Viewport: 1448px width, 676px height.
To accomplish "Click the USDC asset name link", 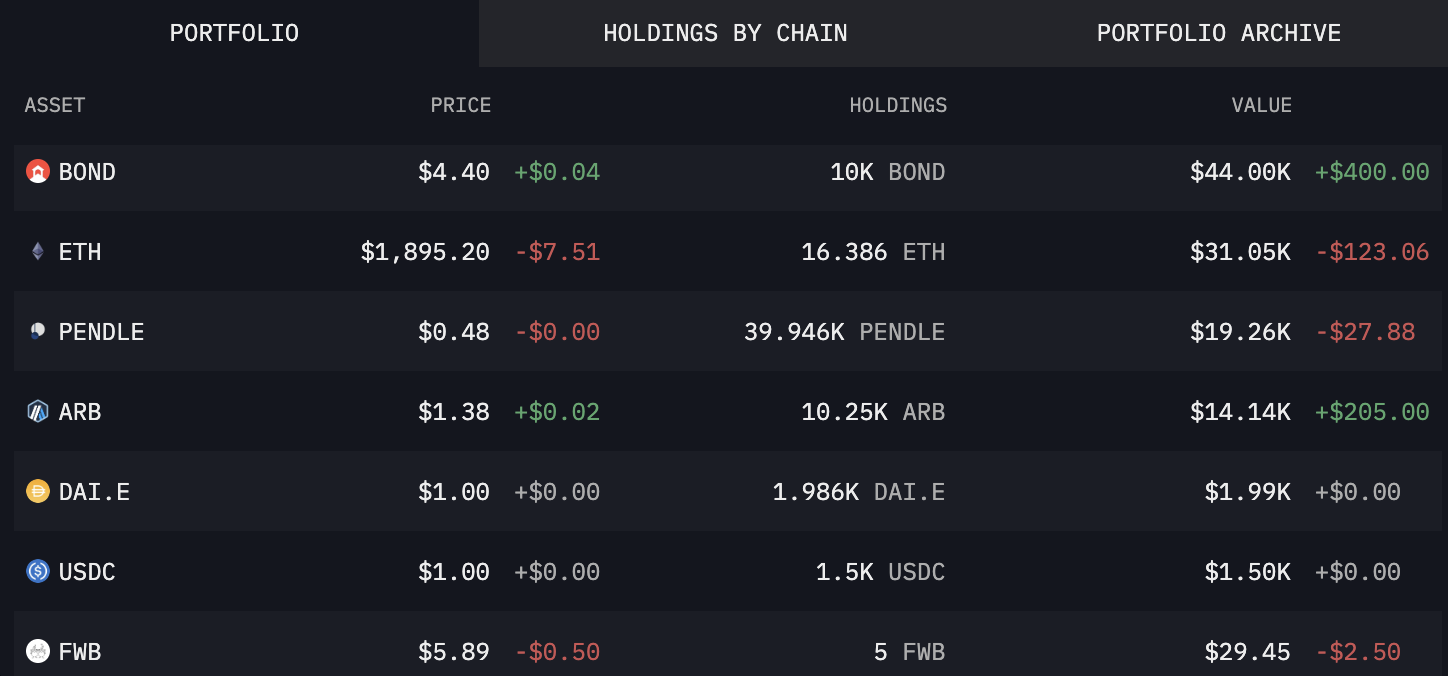I will click(87, 572).
